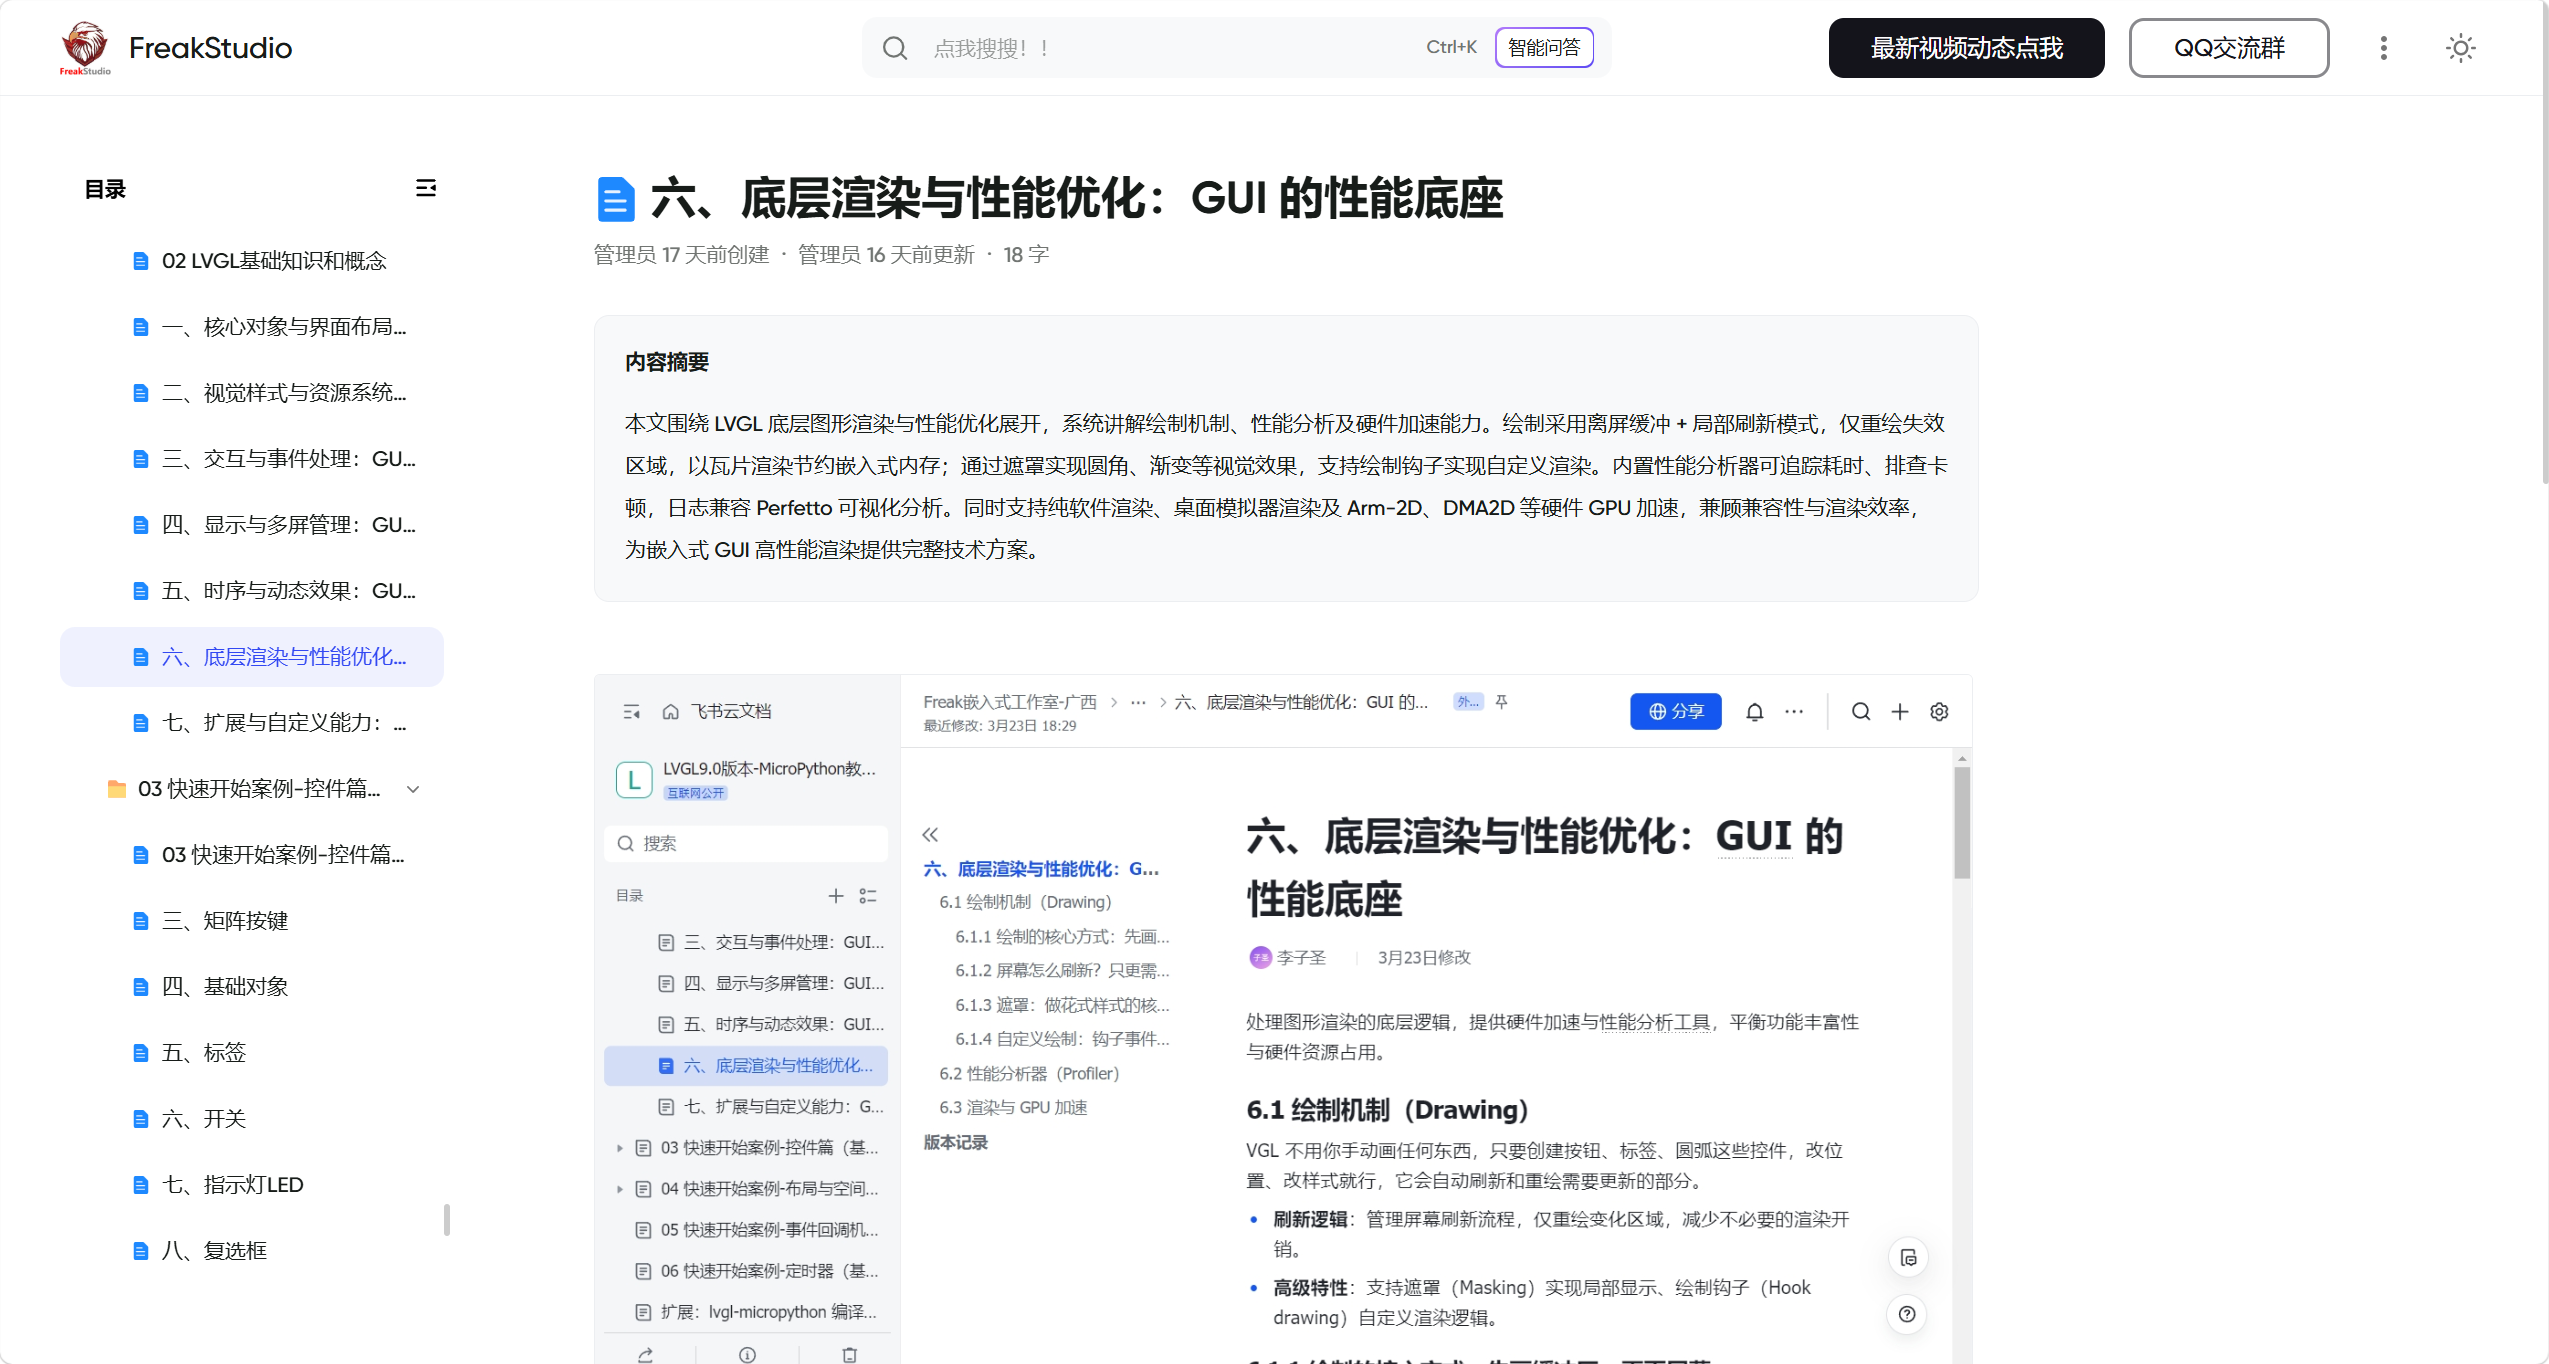
Task: Open the breadcrumb ellipsis menu
Action: coord(1137,702)
